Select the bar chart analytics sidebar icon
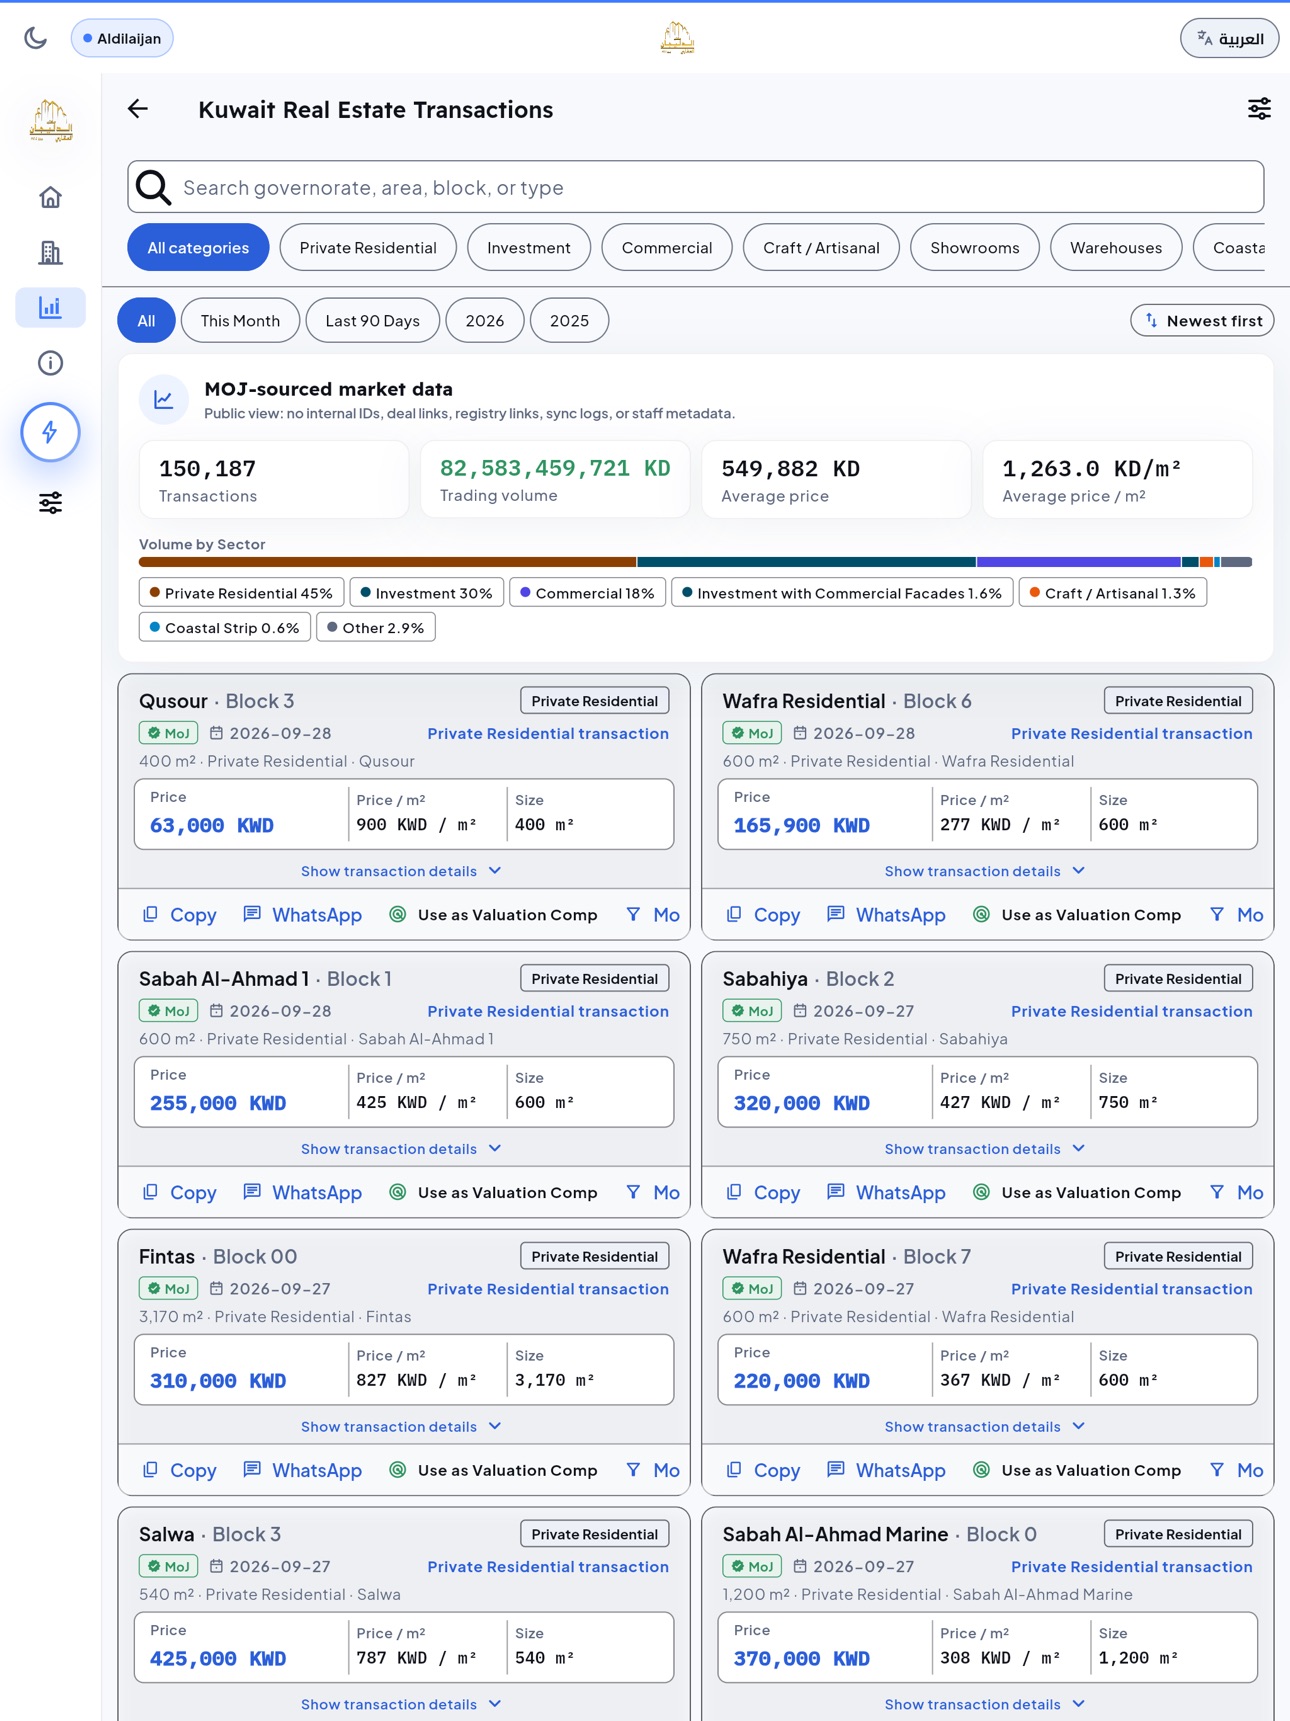 50,307
